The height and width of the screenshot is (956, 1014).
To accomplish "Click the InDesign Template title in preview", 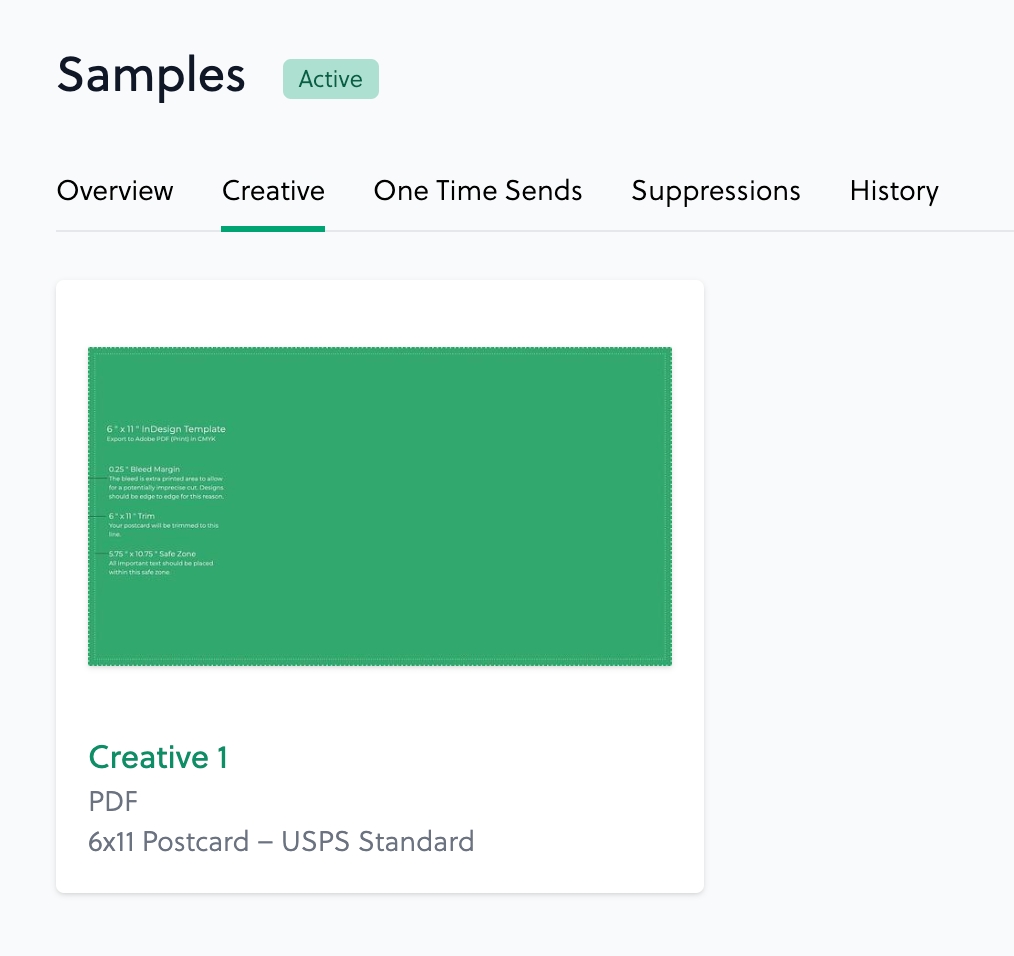I will (166, 429).
